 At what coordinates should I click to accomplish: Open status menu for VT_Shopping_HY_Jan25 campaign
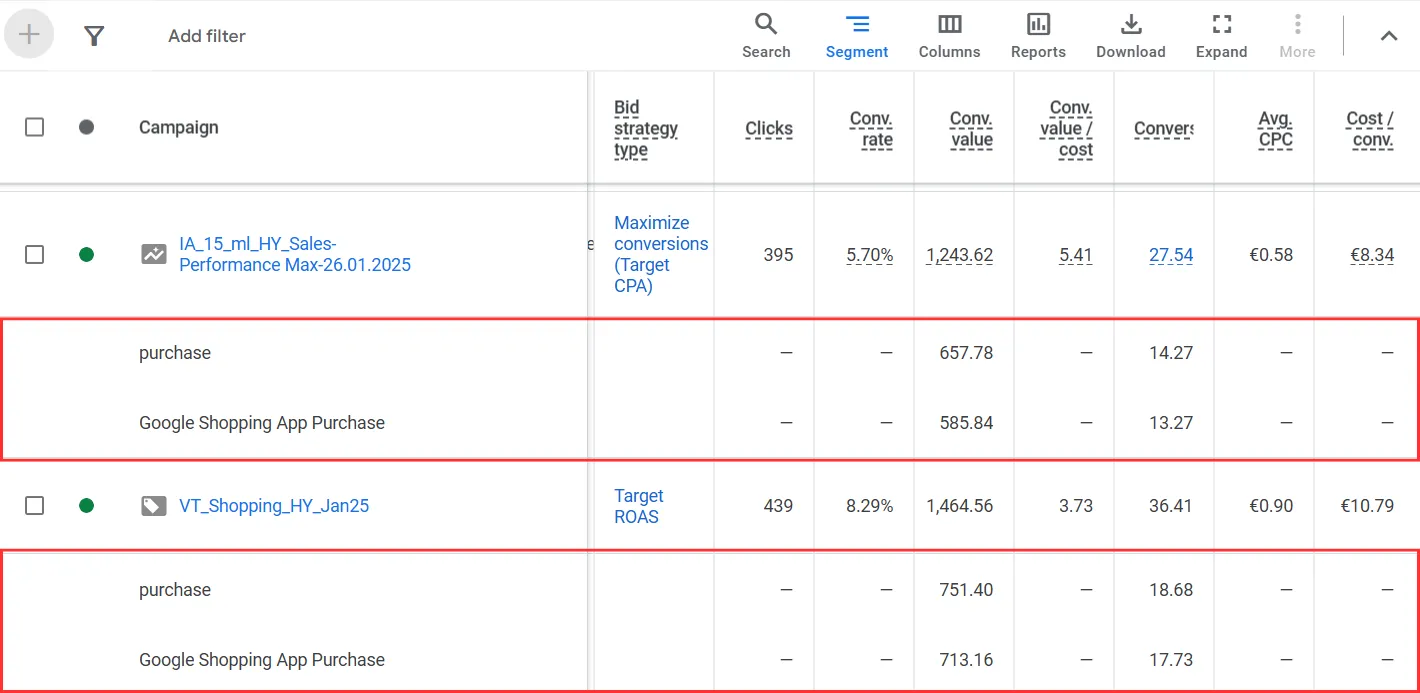86,505
